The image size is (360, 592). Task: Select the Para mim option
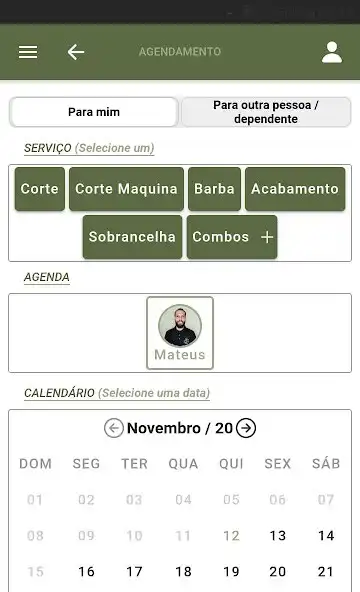point(94,112)
